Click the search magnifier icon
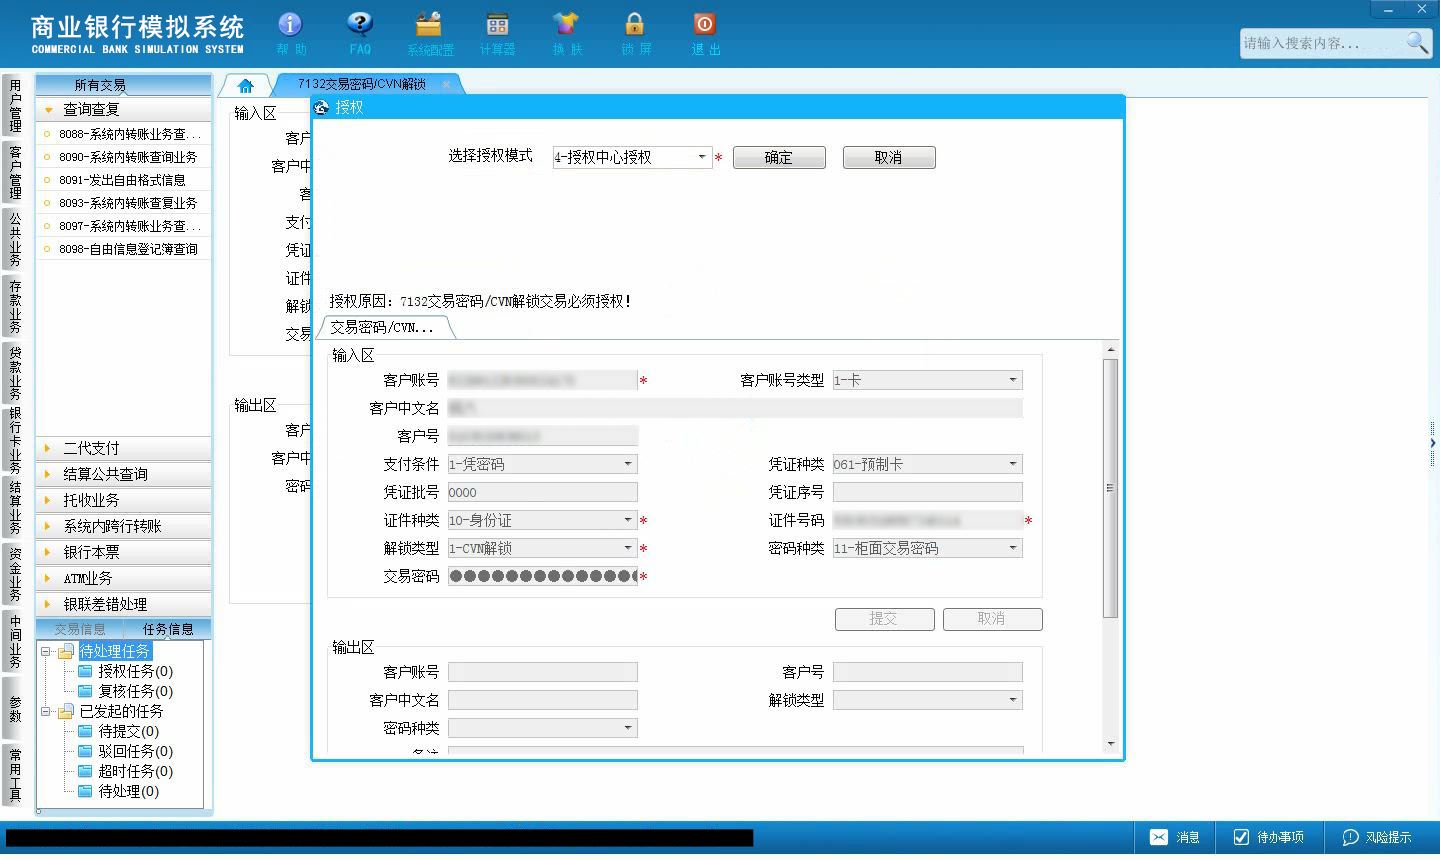Image resolution: width=1440 pixels, height=860 pixels. coord(1417,43)
